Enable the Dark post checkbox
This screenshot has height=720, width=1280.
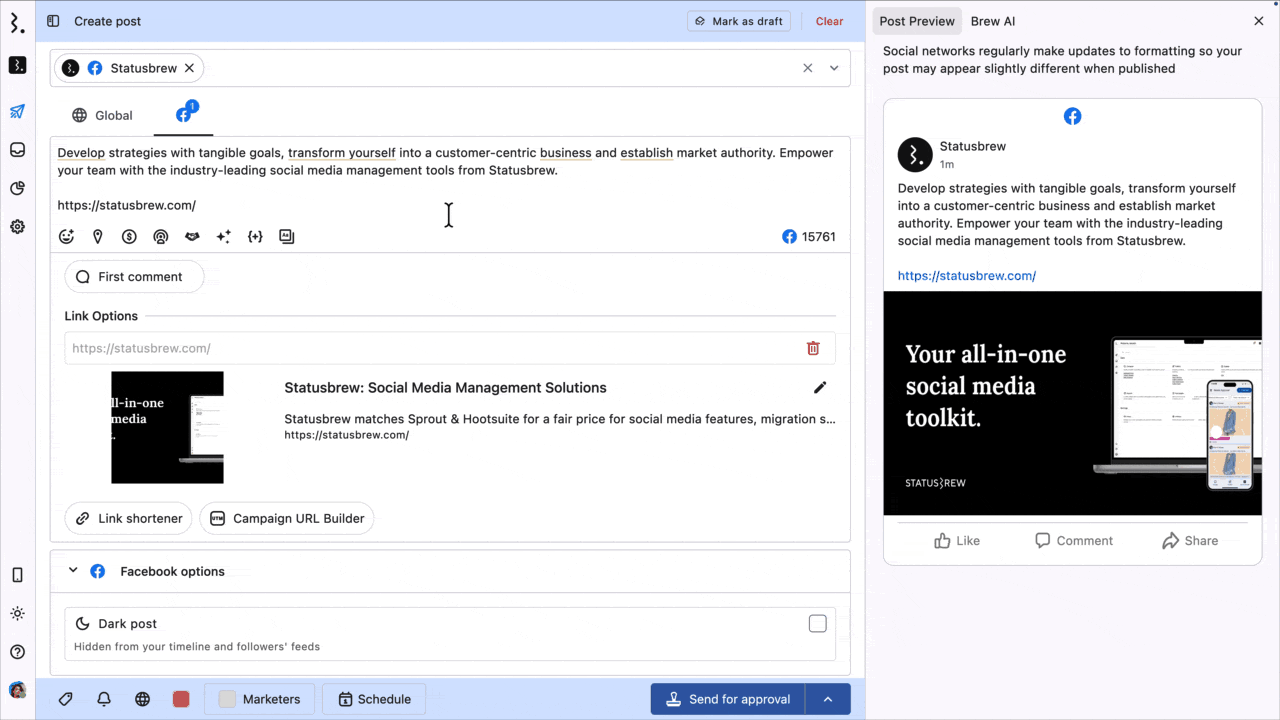(817, 624)
